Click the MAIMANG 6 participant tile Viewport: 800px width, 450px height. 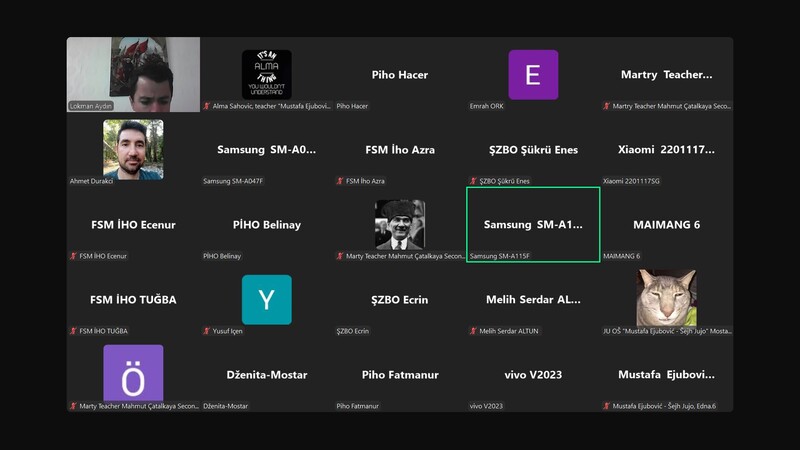click(666, 225)
